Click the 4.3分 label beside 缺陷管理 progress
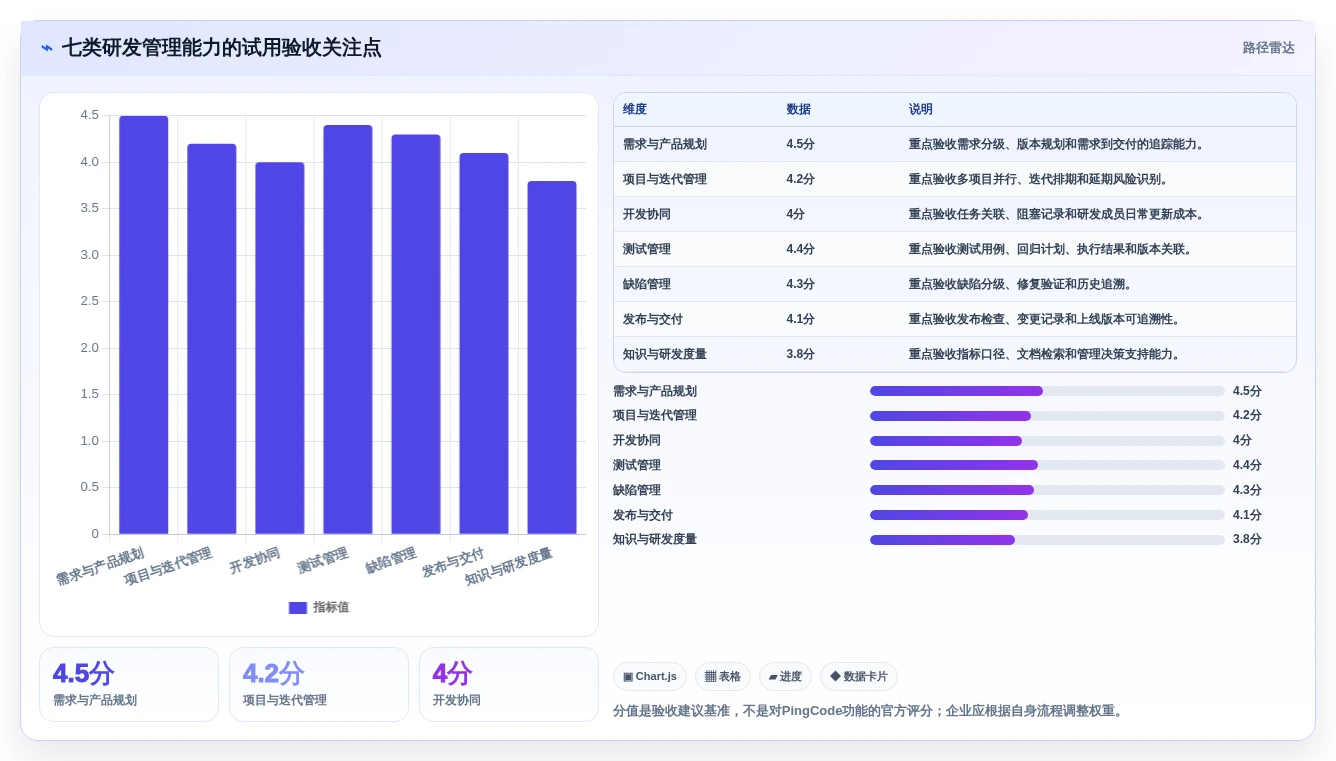 1247,491
